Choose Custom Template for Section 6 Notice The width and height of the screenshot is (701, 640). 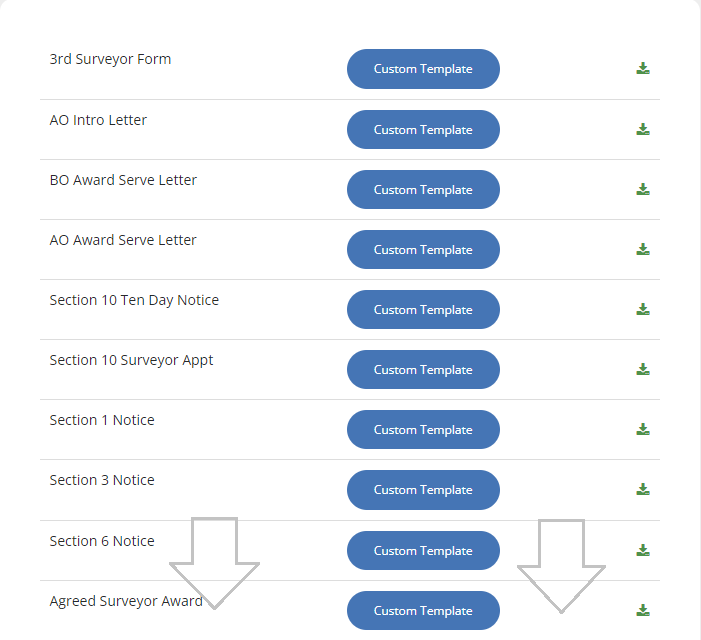(423, 550)
